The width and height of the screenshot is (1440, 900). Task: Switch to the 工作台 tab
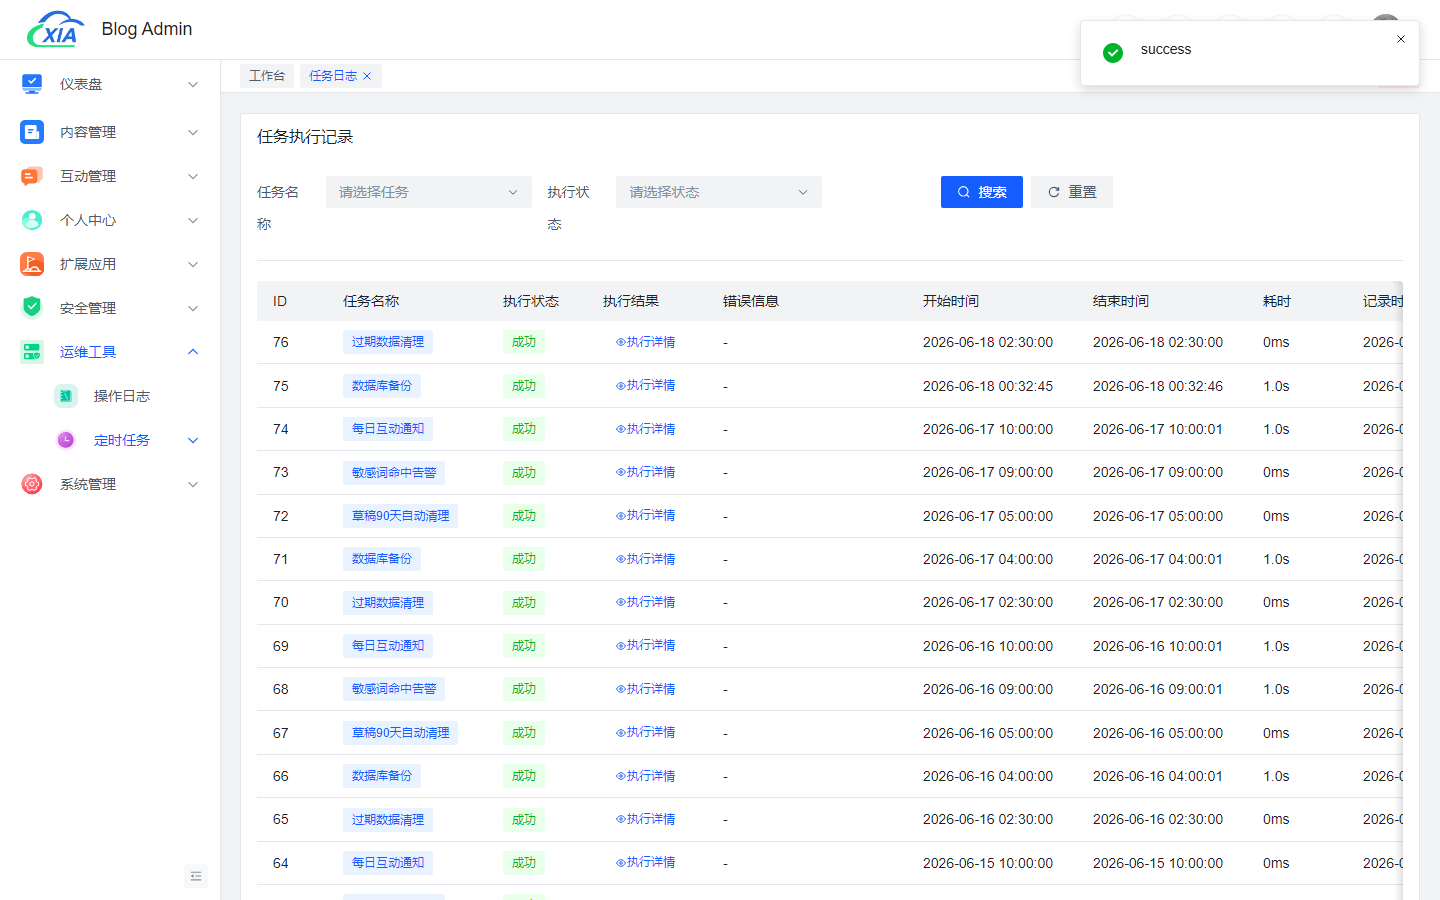(267, 76)
